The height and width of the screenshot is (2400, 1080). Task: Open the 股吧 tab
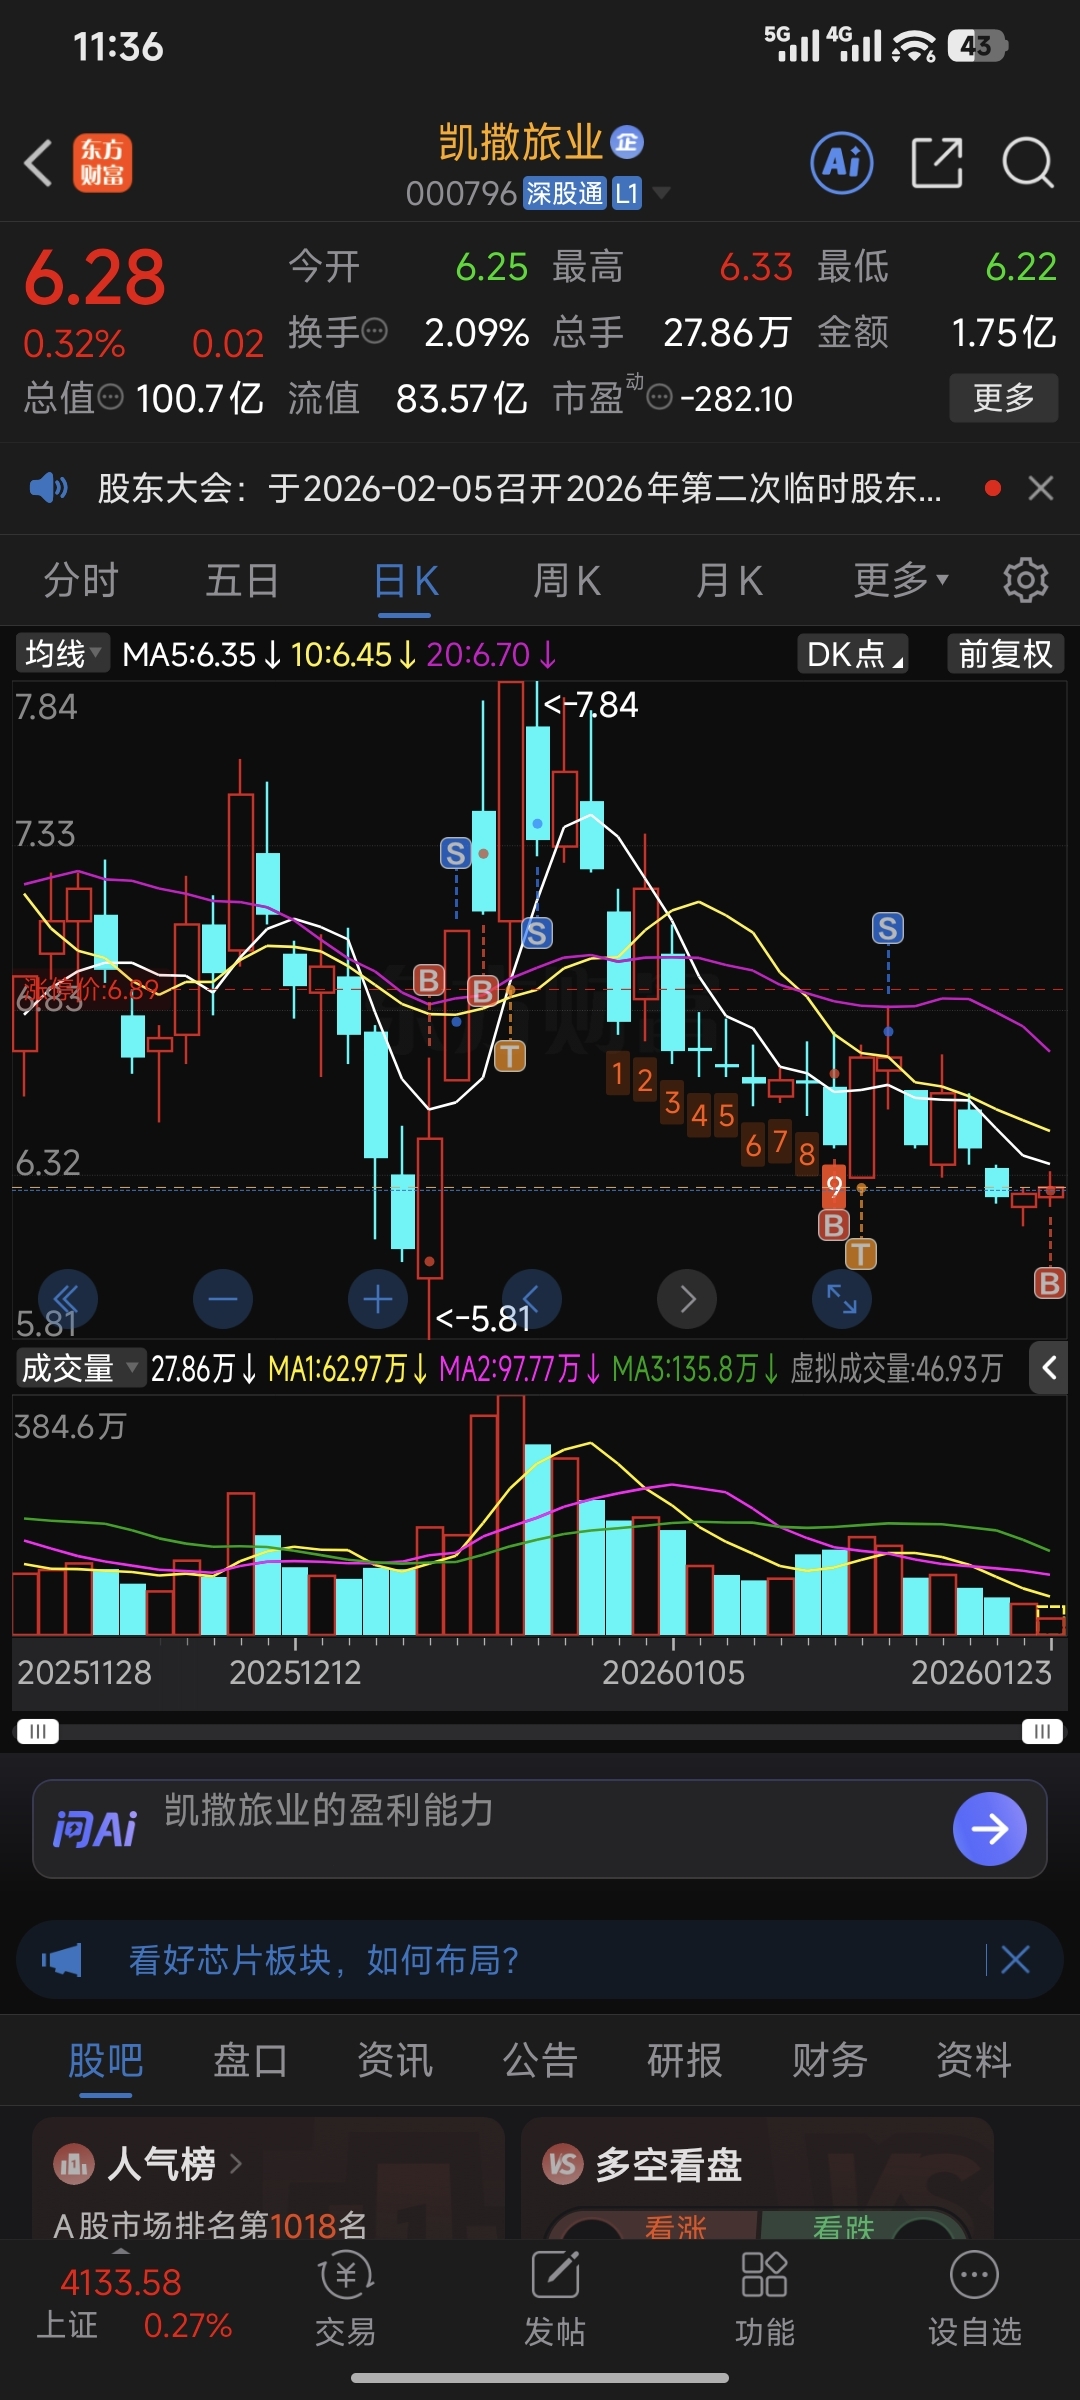pos(106,2060)
